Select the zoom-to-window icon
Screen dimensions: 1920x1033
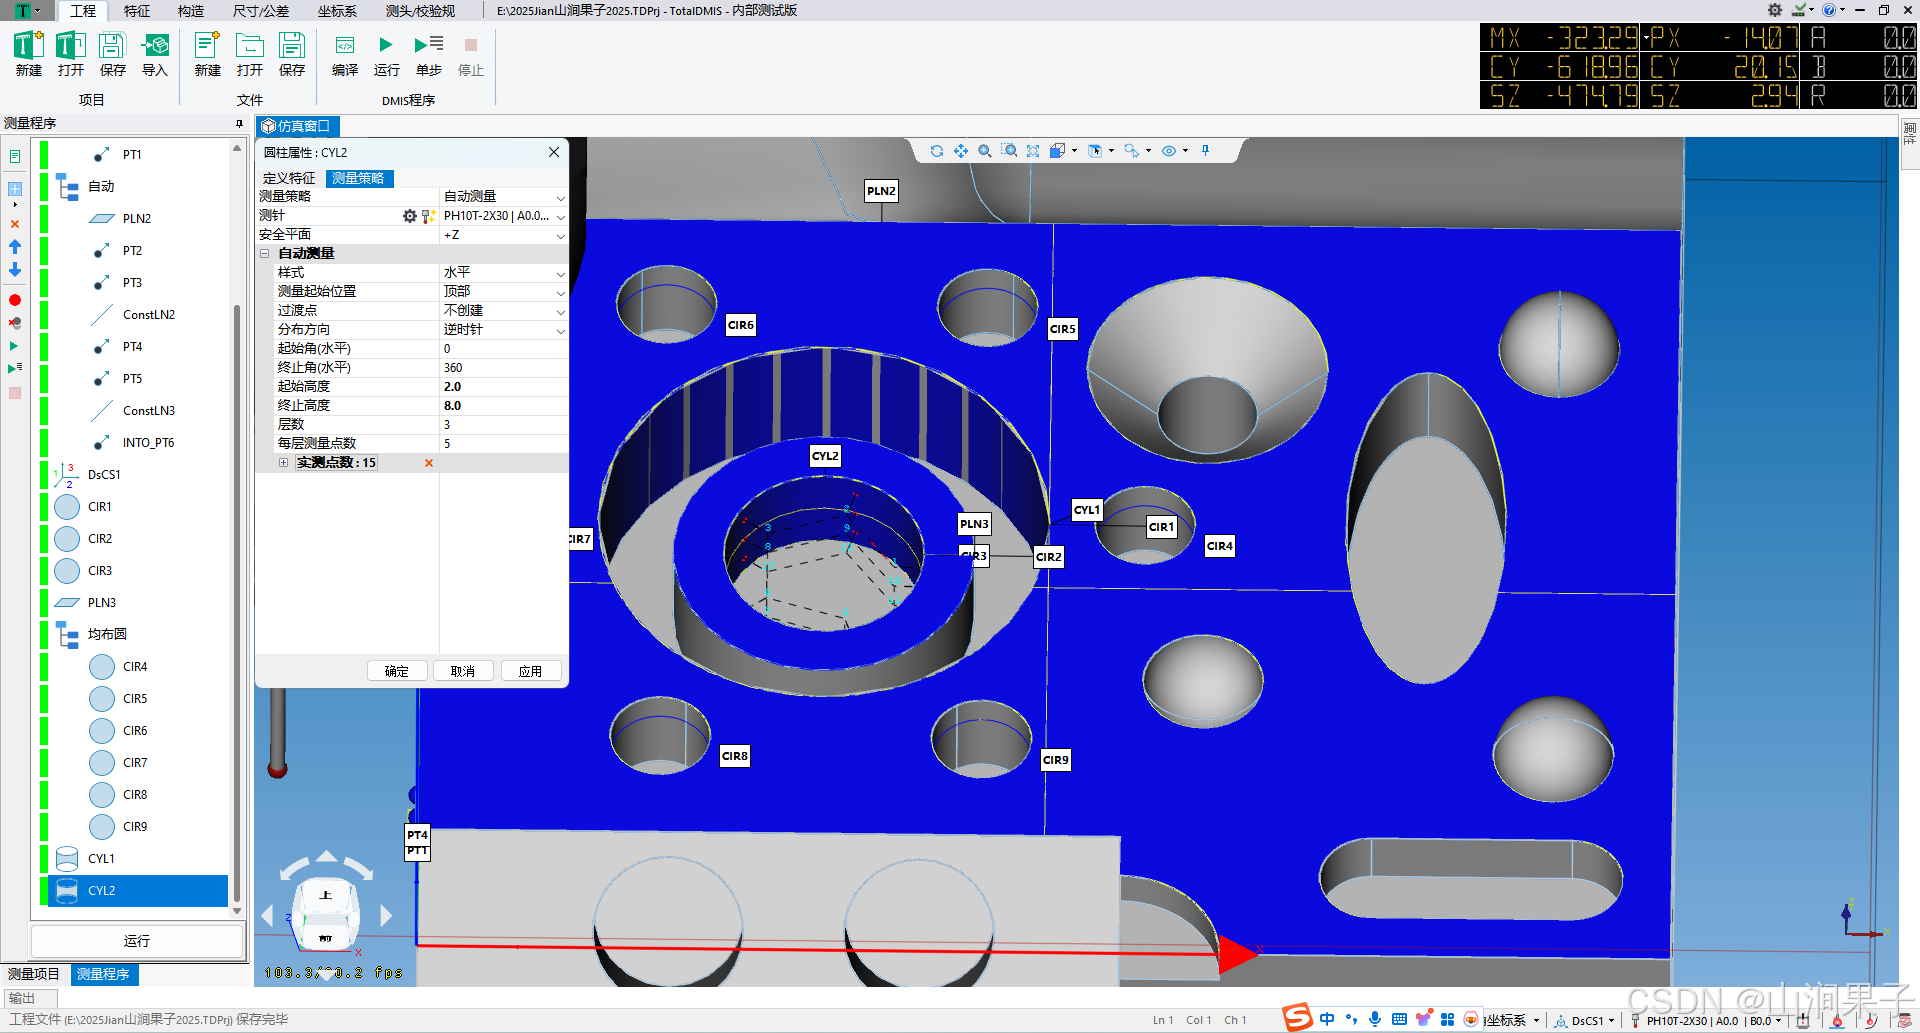pyautogui.click(x=1010, y=151)
